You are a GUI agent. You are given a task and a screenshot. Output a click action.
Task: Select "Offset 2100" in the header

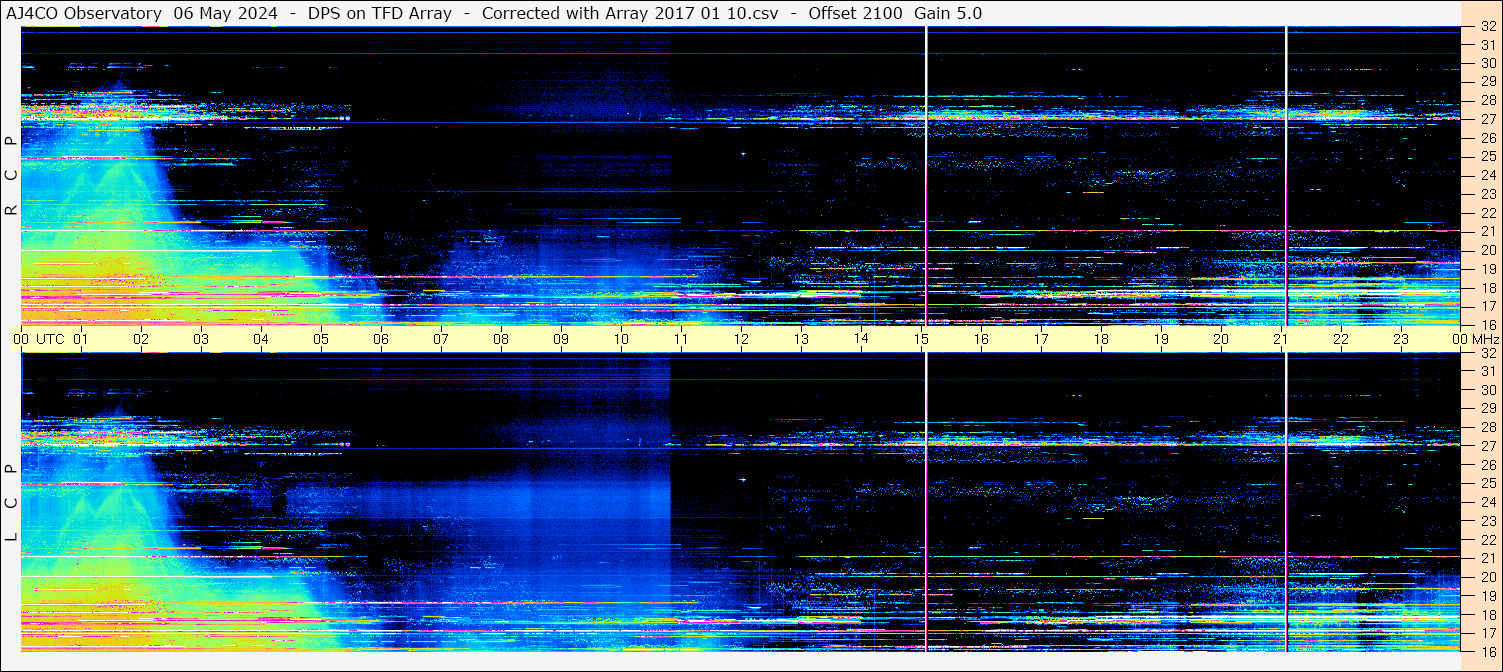click(x=855, y=13)
